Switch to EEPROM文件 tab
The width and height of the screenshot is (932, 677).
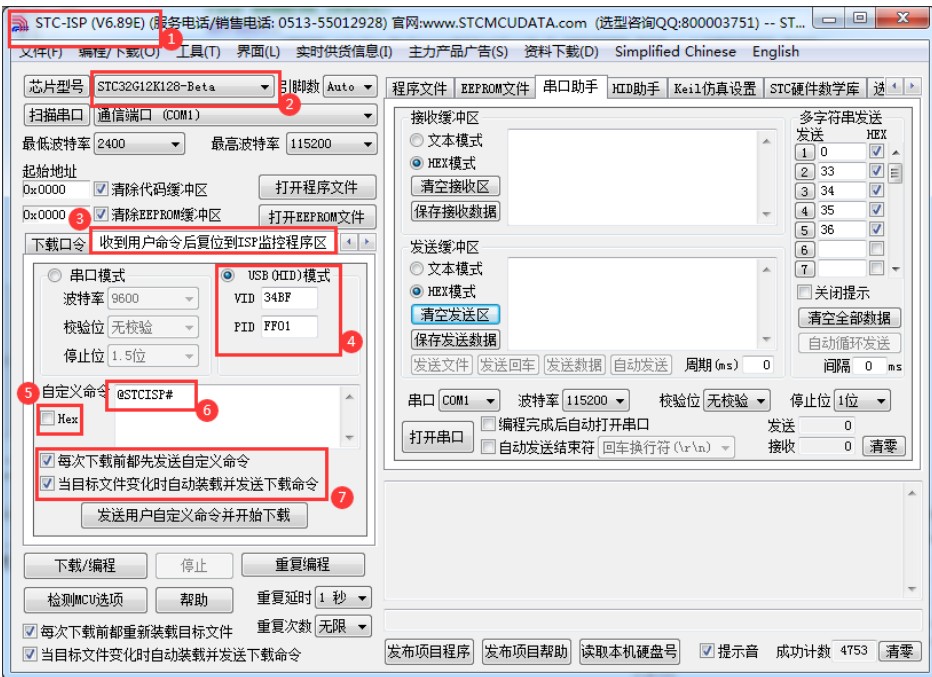tap(495, 89)
